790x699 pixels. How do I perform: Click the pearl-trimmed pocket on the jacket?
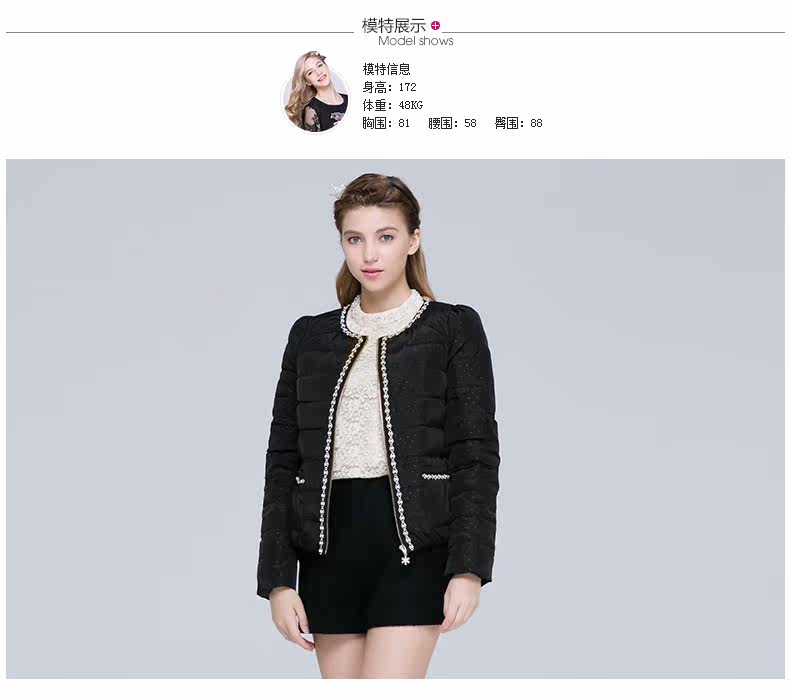435,477
